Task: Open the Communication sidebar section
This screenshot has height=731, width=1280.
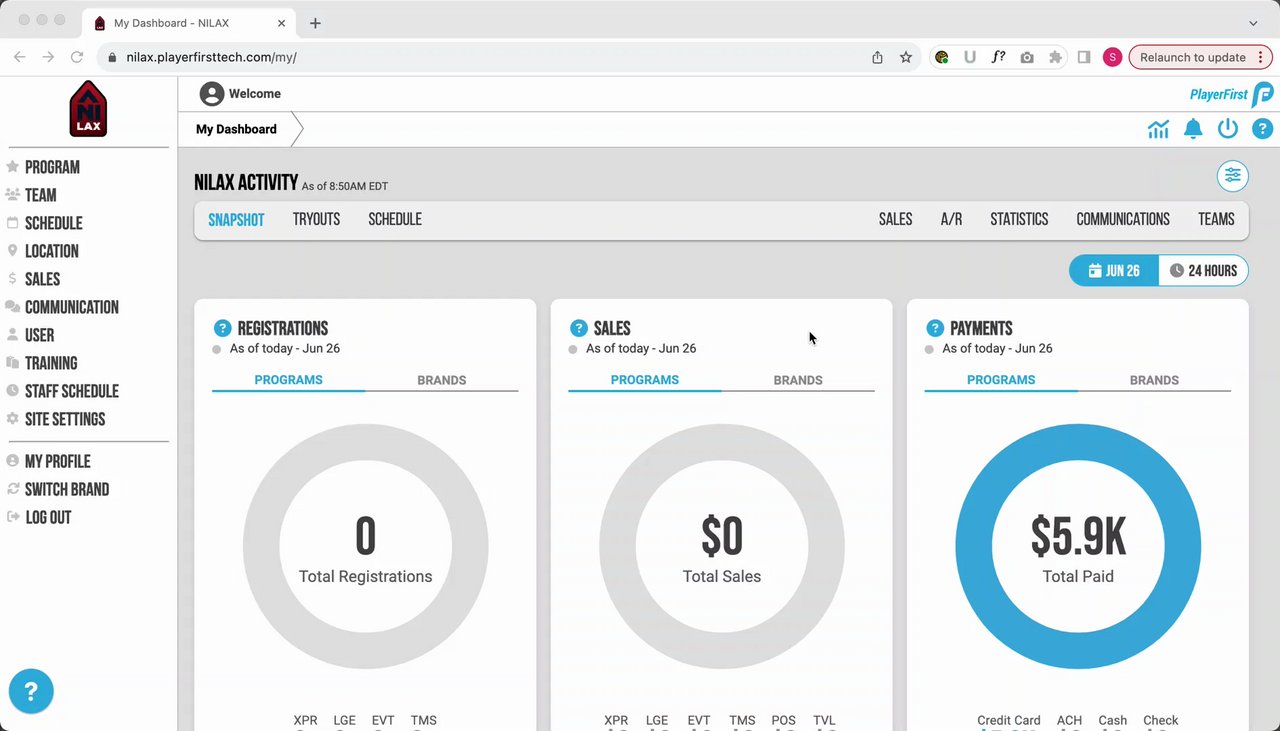Action: pyautogui.click(x=71, y=307)
